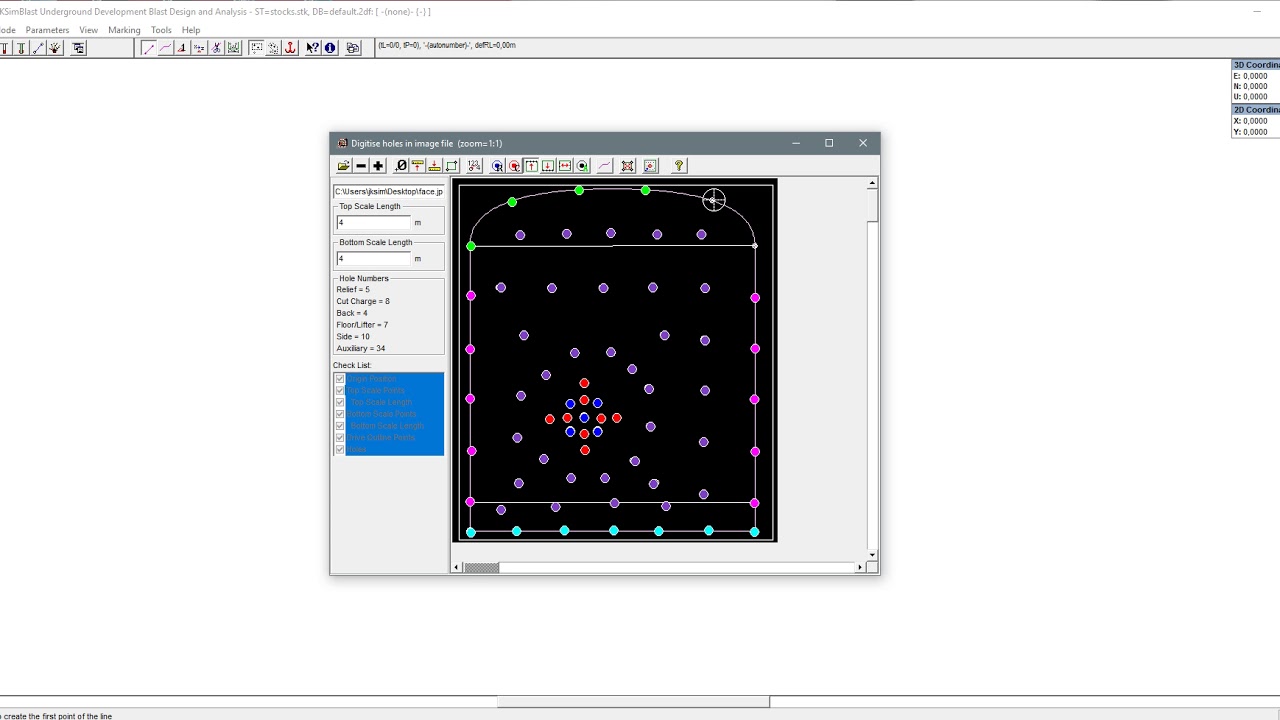This screenshot has width=1280, height=720.
Task: Click the red delete-all cross icon
Action: [628, 166]
